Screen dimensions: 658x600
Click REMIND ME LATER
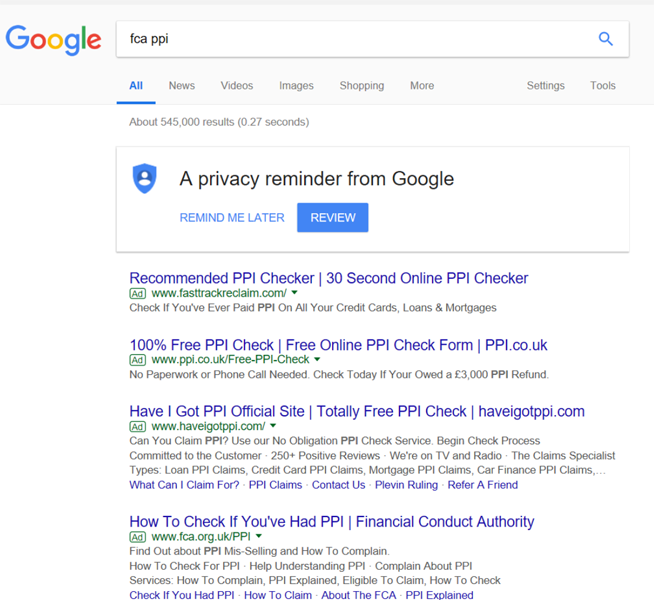pos(232,217)
